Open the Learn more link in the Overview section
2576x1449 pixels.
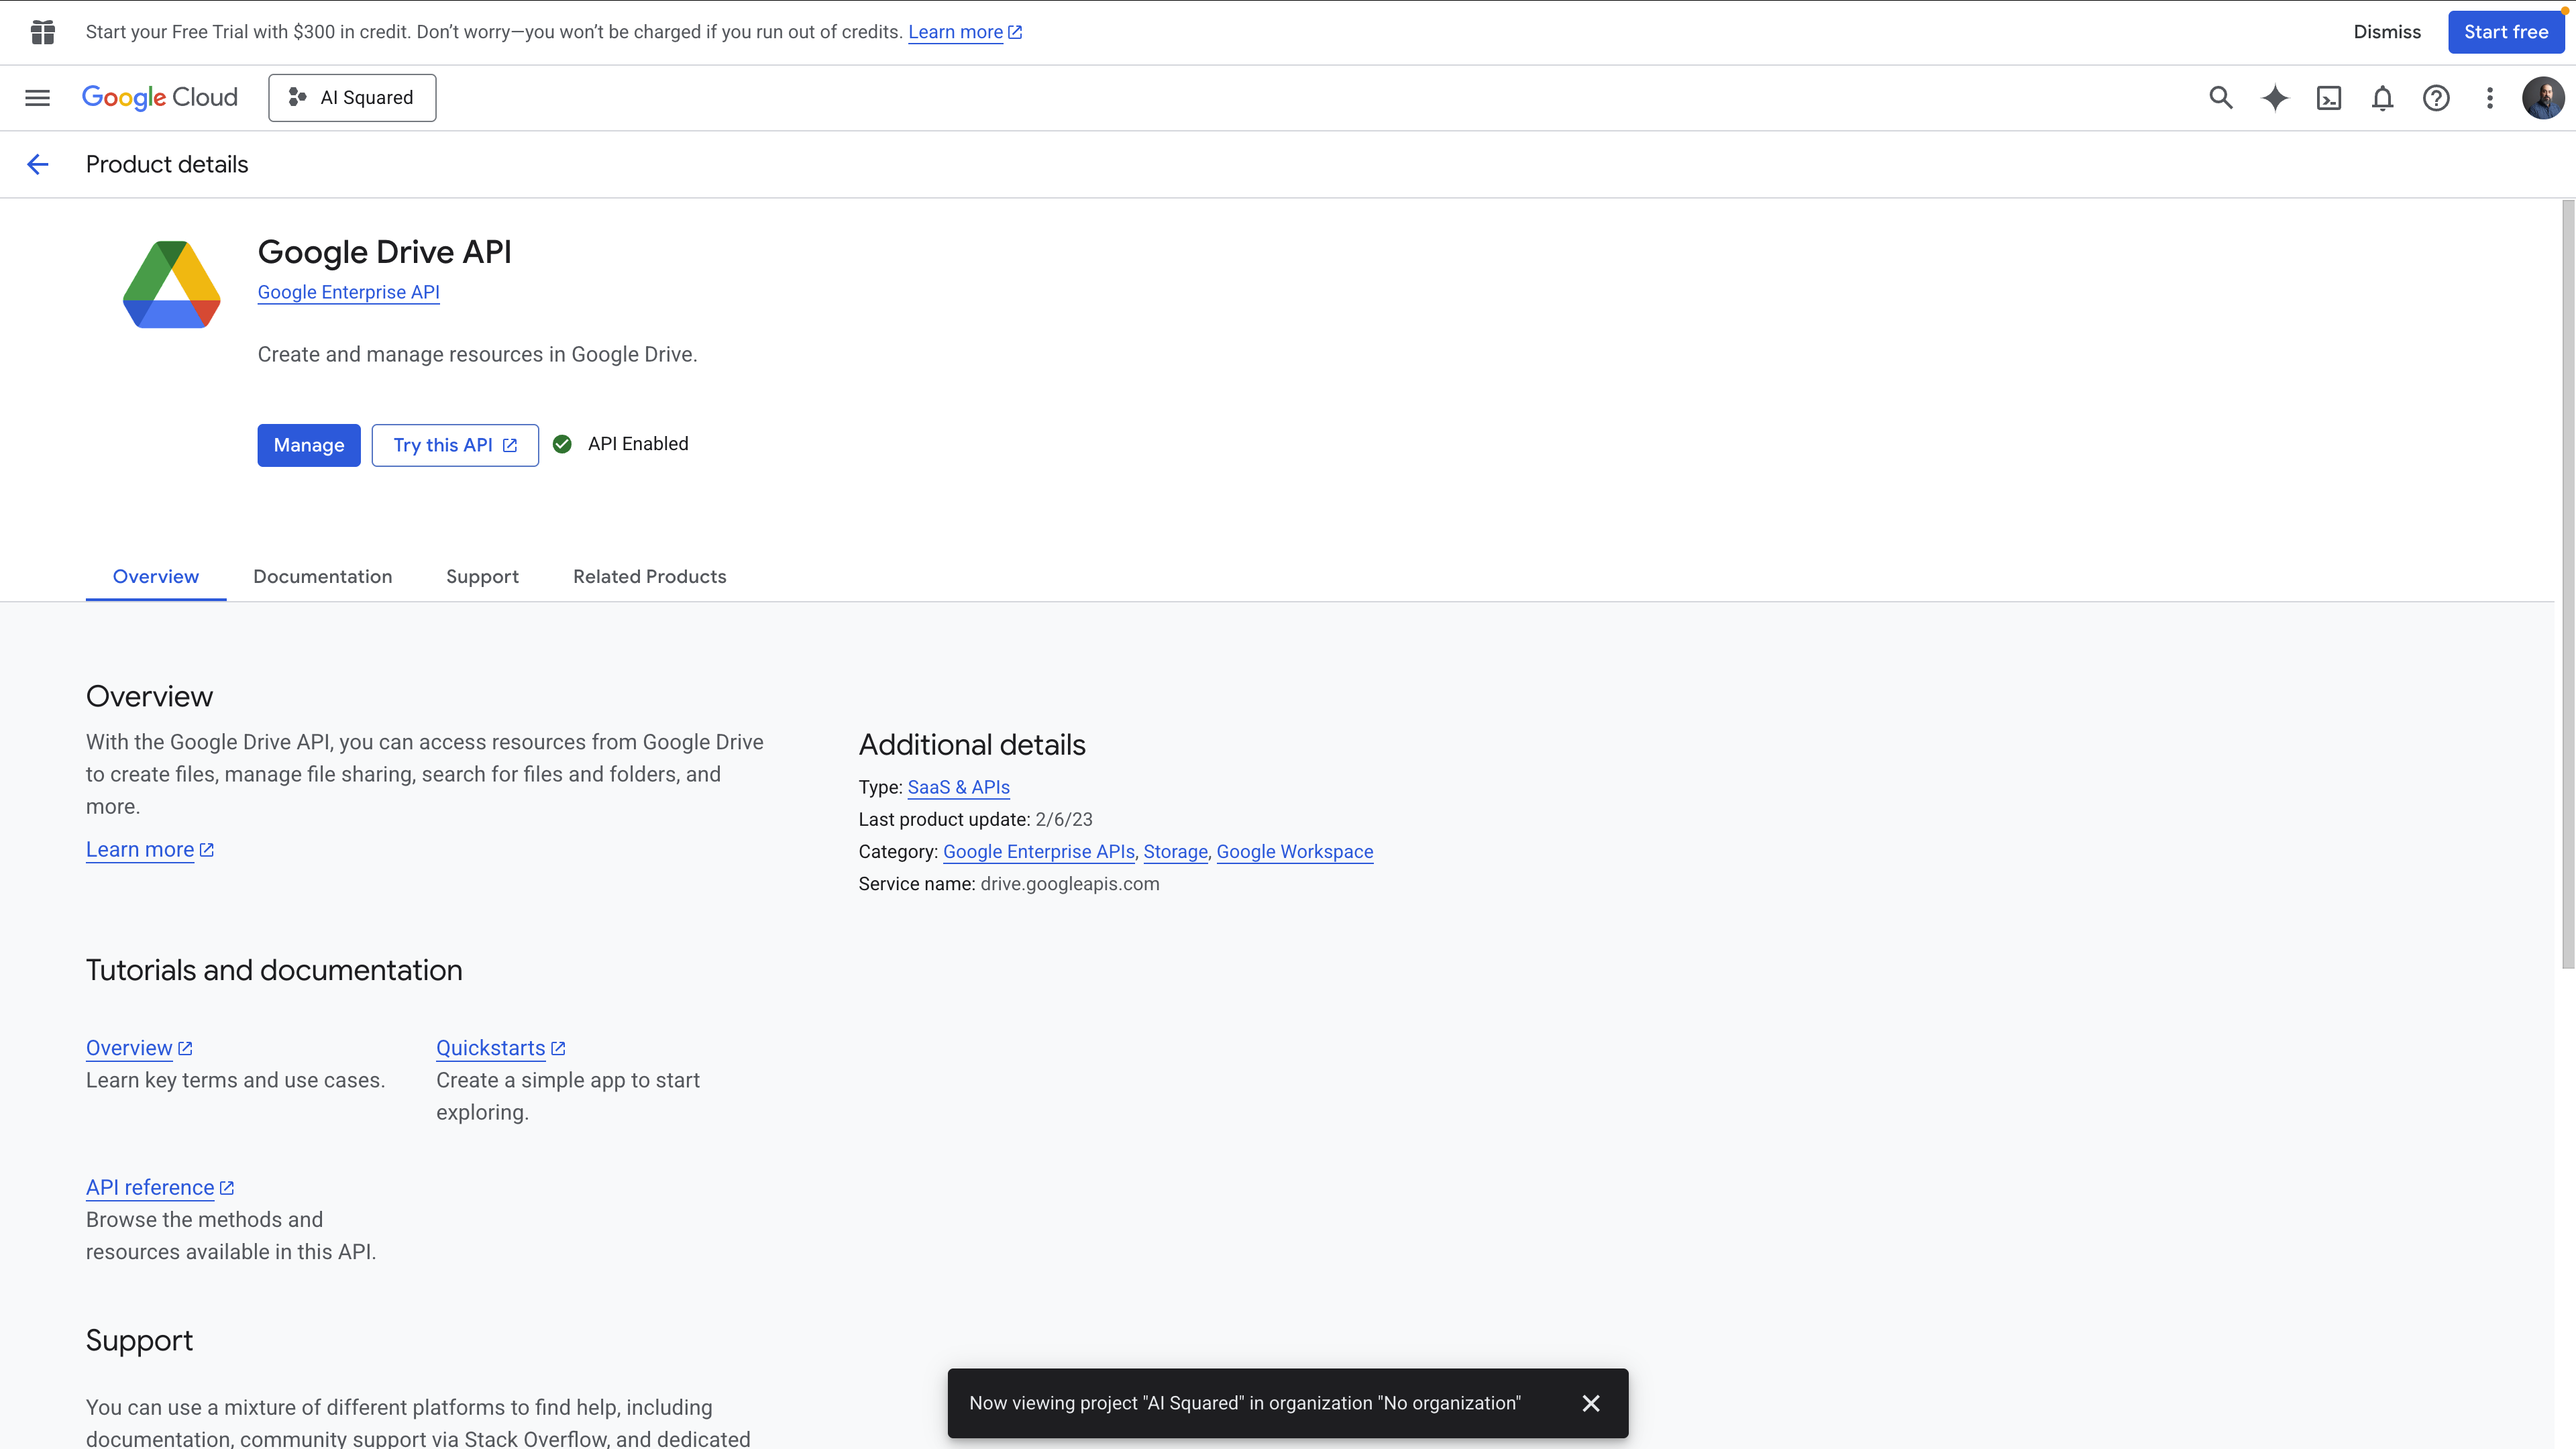click(150, 850)
